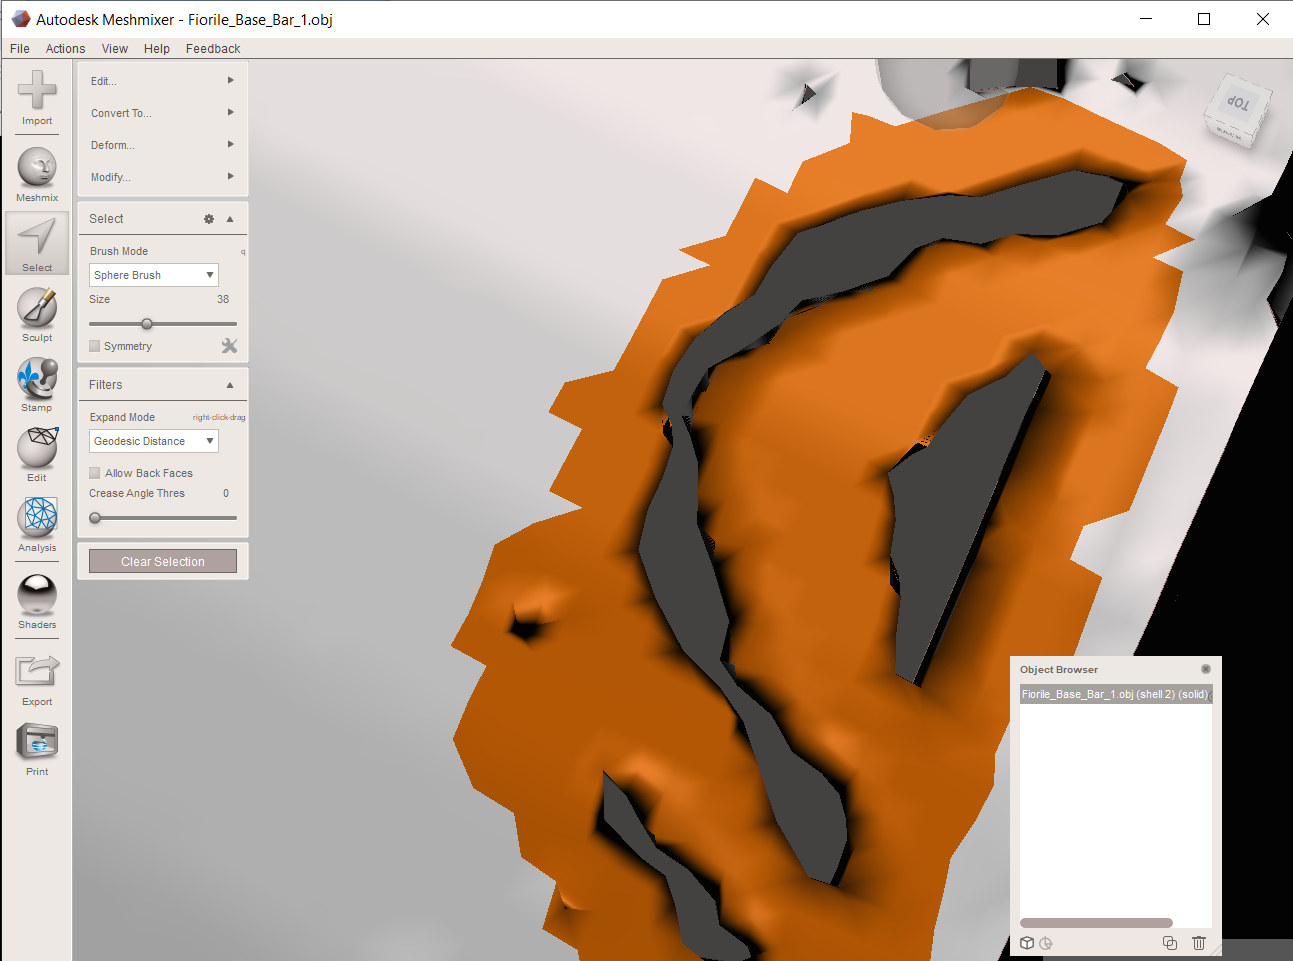Open the Shaders panel
The width and height of the screenshot is (1293, 961).
point(37,595)
